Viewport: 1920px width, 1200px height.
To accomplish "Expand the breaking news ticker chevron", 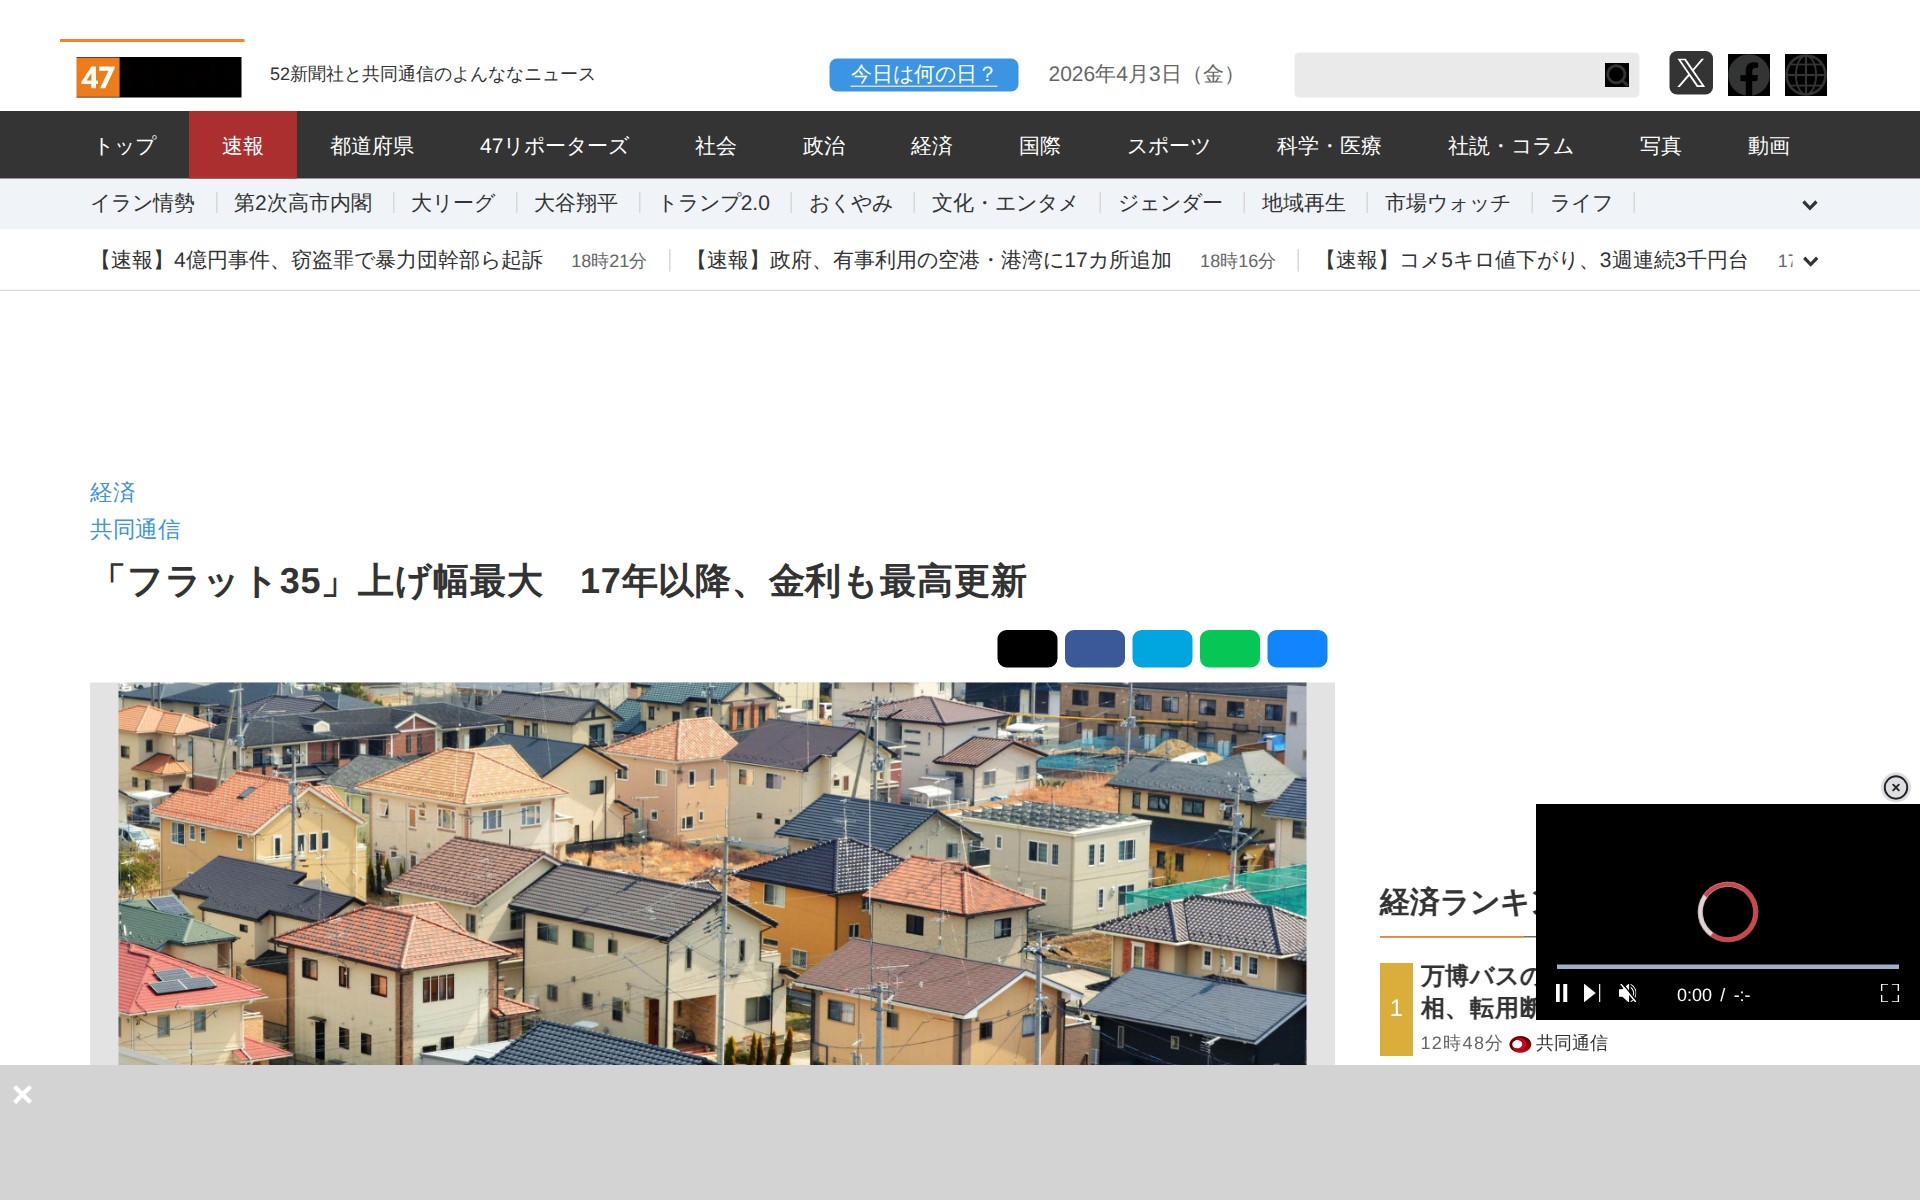I will tap(1809, 261).
